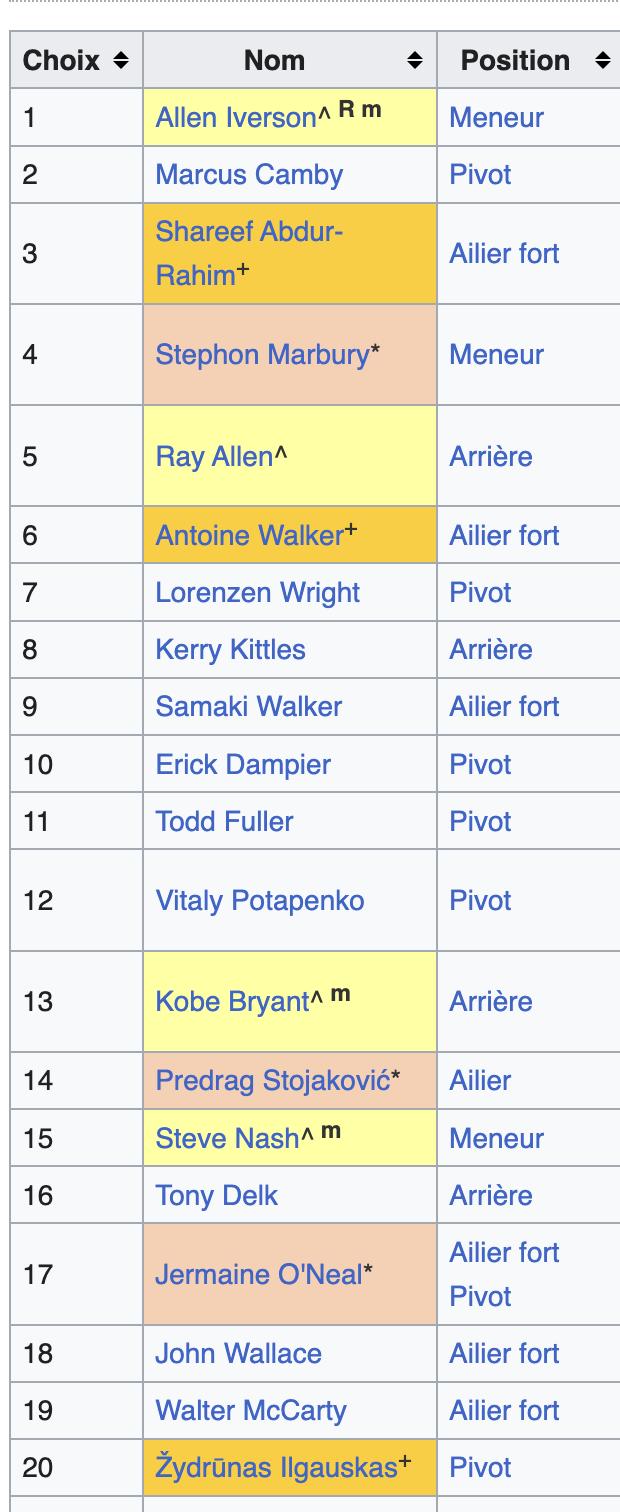Click Meneur position next to Allen Iverson
Image resolution: width=620 pixels, height=1512 pixels.
497,118
